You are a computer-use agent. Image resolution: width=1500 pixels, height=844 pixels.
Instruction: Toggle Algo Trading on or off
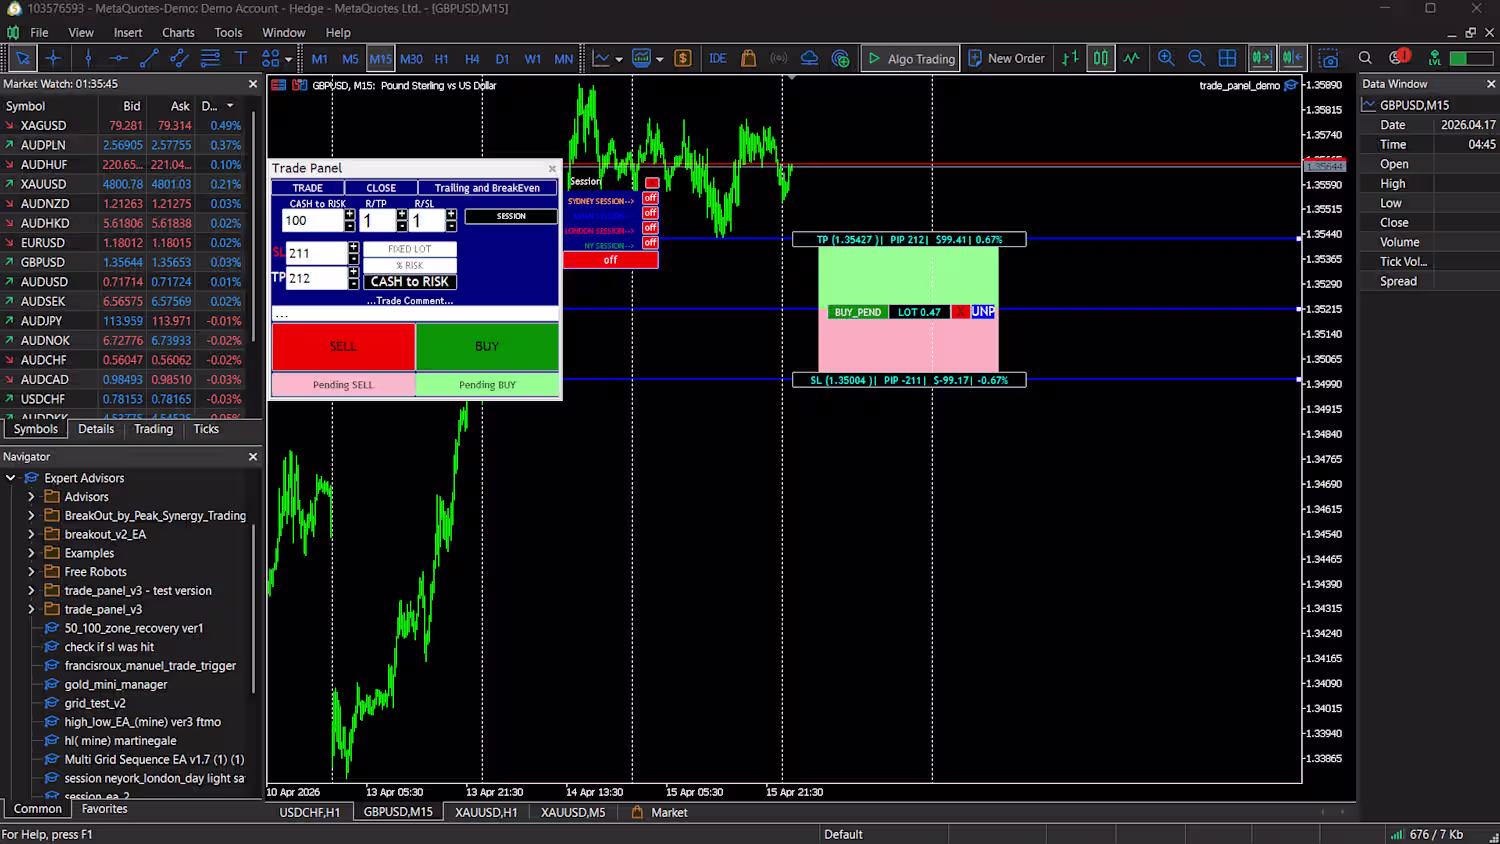click(911, 59)
